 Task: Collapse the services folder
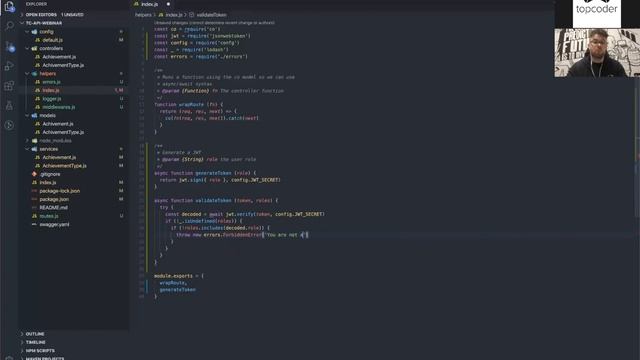[27, 149]
